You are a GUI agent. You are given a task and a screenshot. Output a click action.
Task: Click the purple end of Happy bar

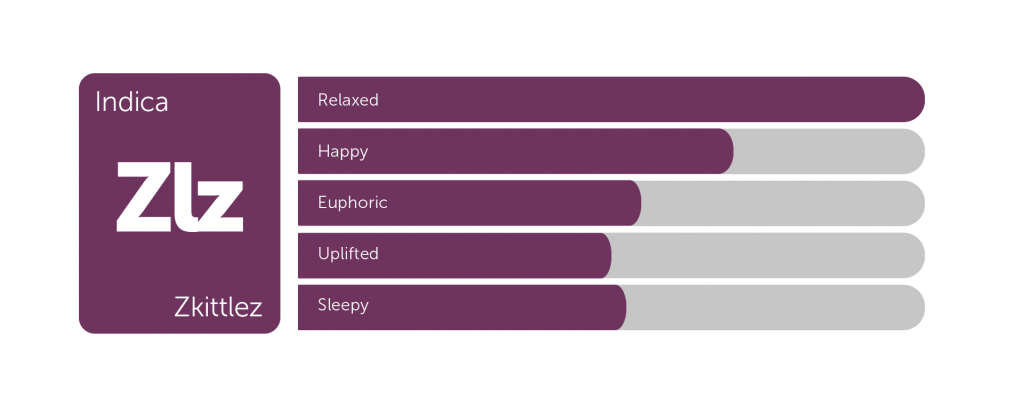[x=722, y=152]
